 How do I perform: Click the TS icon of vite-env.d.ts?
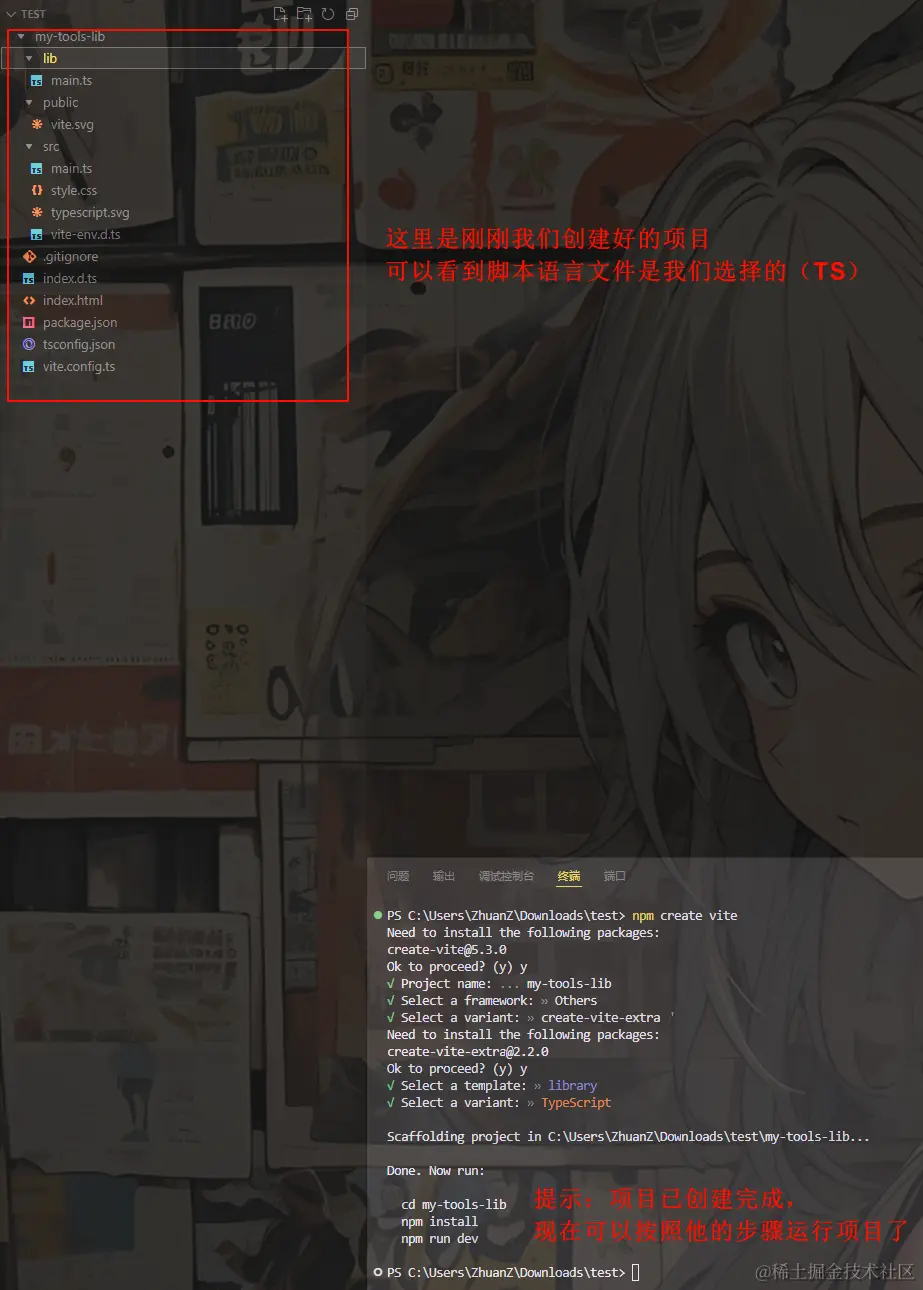click(x=37, y=235)
